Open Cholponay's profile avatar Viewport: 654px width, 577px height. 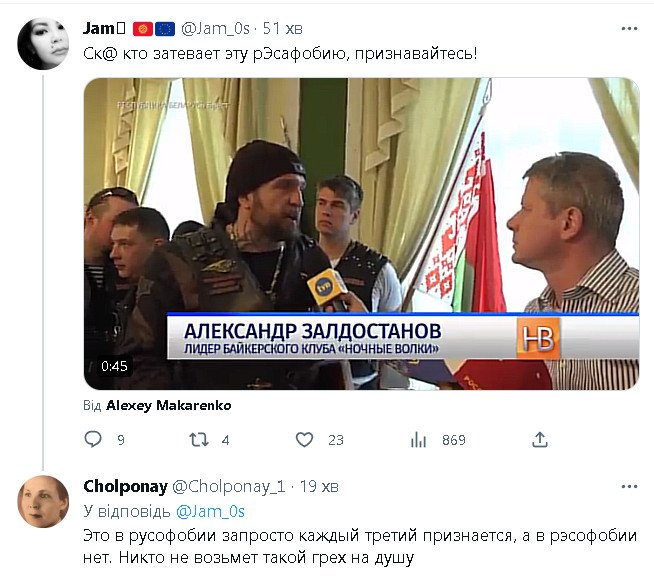(43, 501)
